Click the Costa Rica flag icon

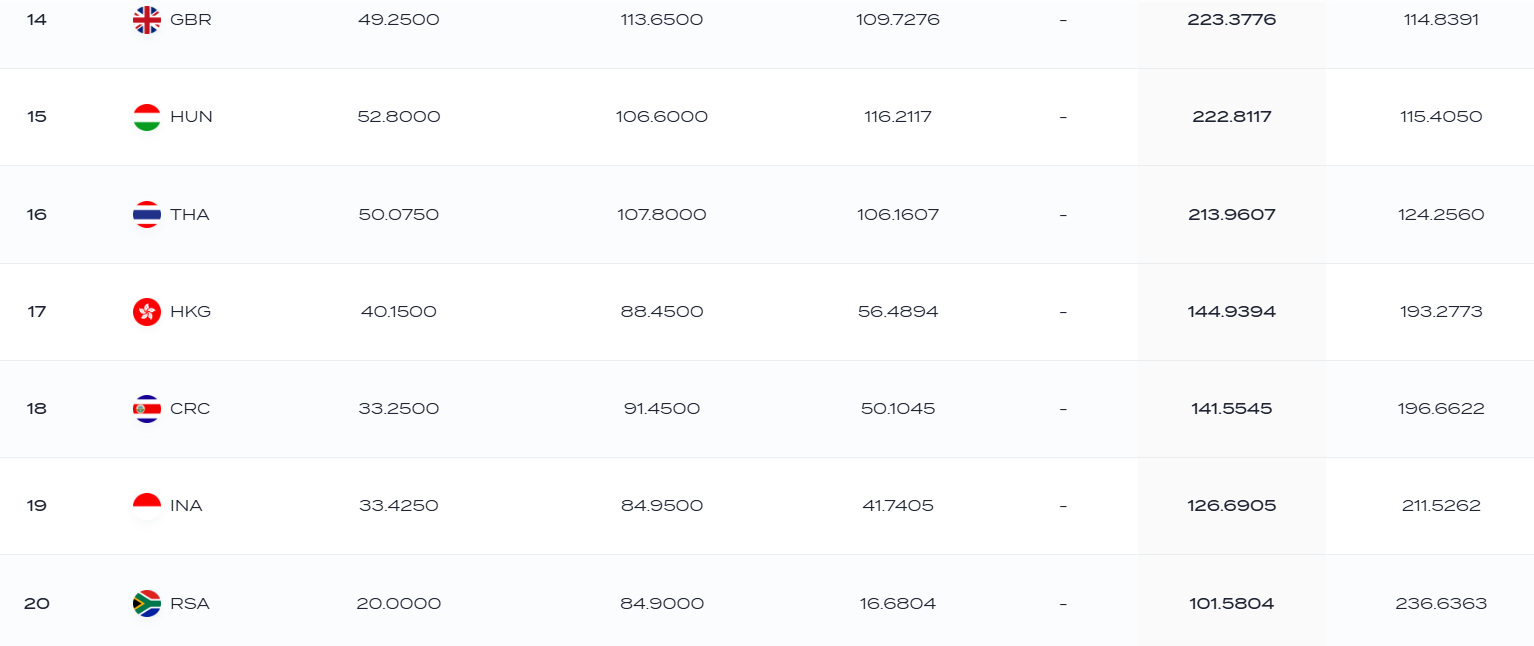(x=147, y=409)
